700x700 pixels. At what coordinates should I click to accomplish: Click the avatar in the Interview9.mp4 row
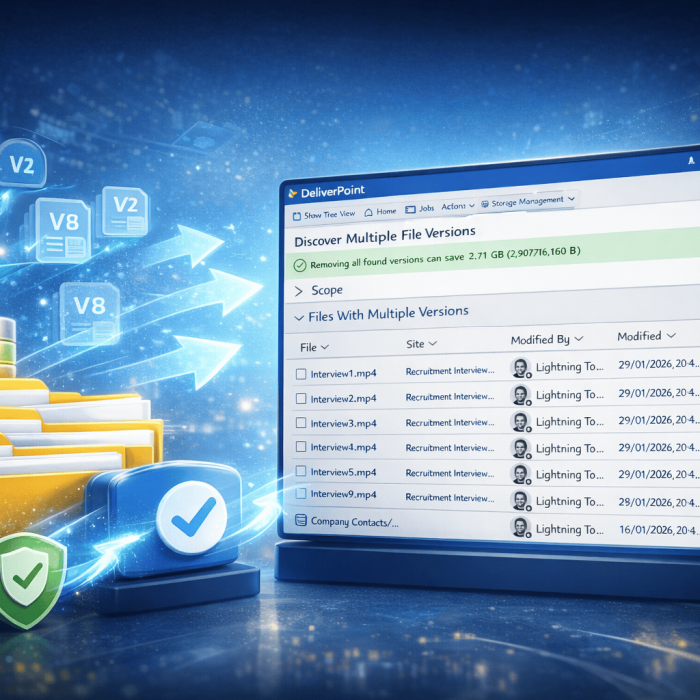pyautogui.click(x=521, y=501)
